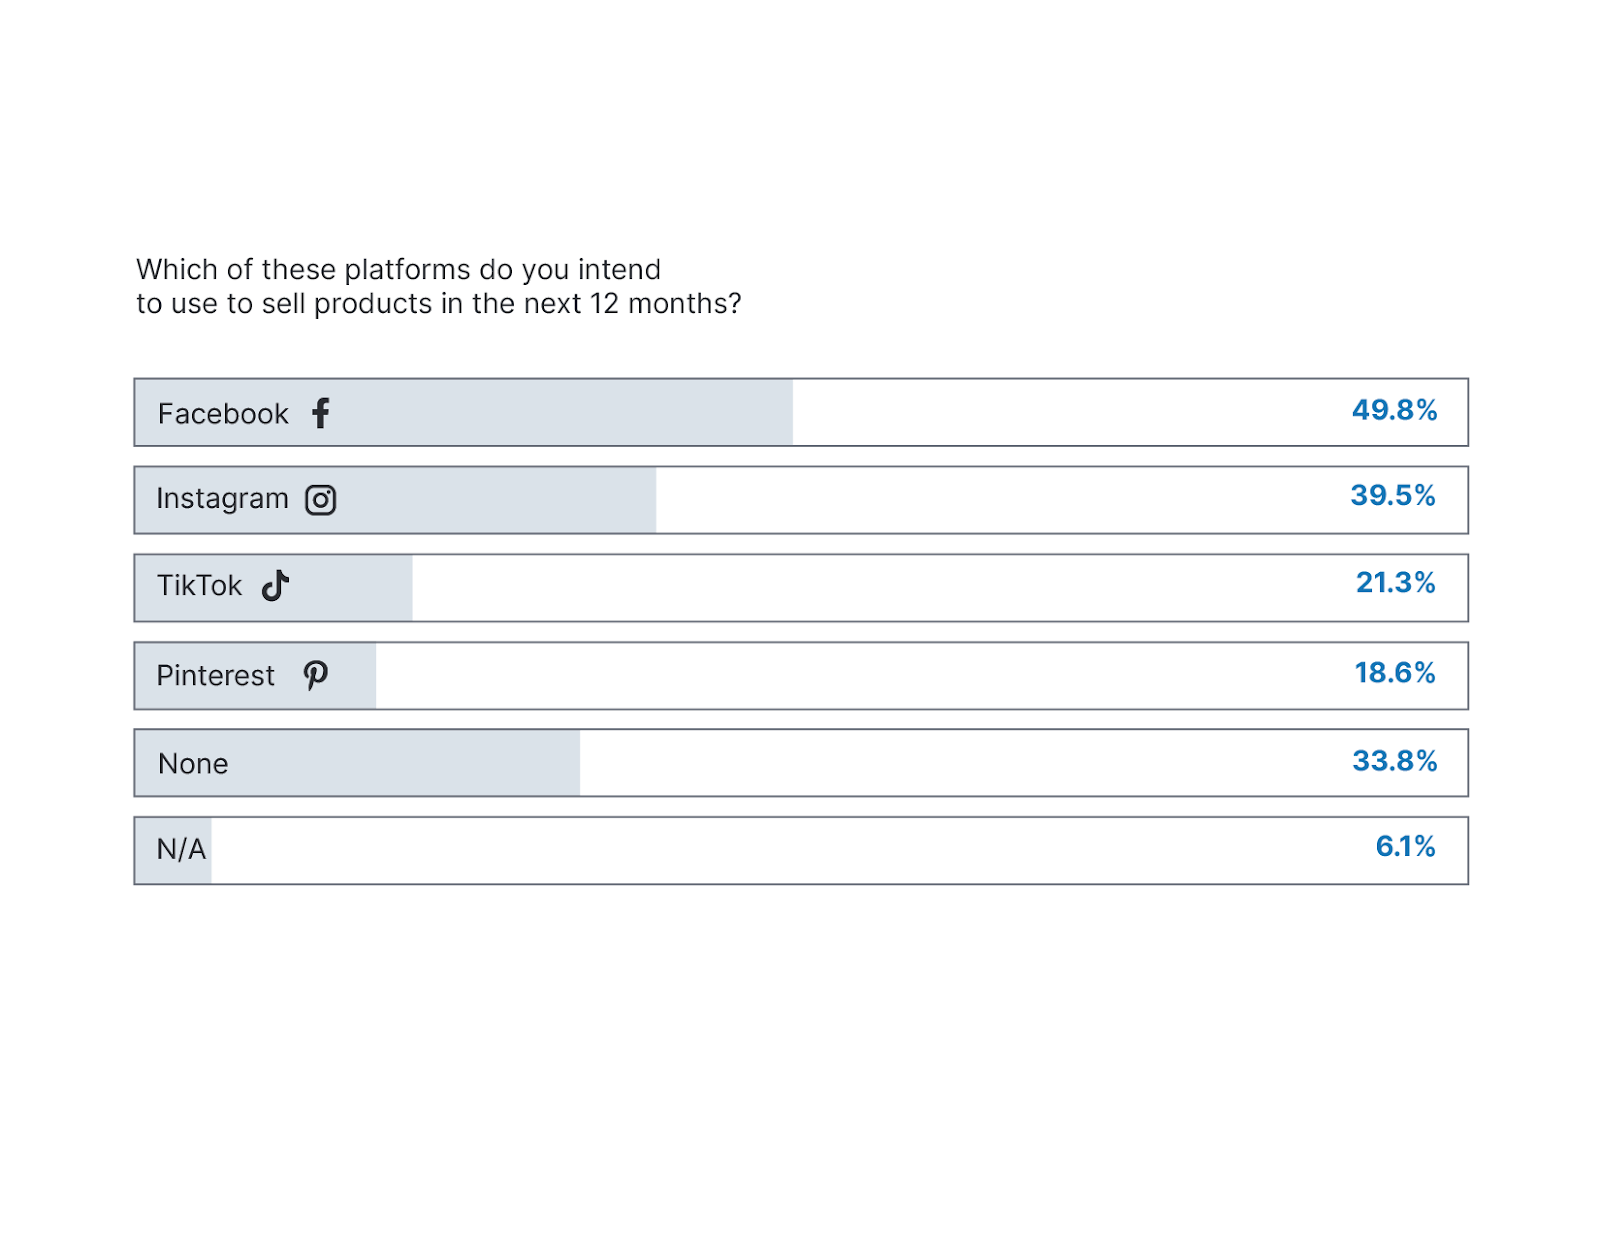Click the 18.6% value for Pinterest

pyautogui.click(x=1394, y=673)
